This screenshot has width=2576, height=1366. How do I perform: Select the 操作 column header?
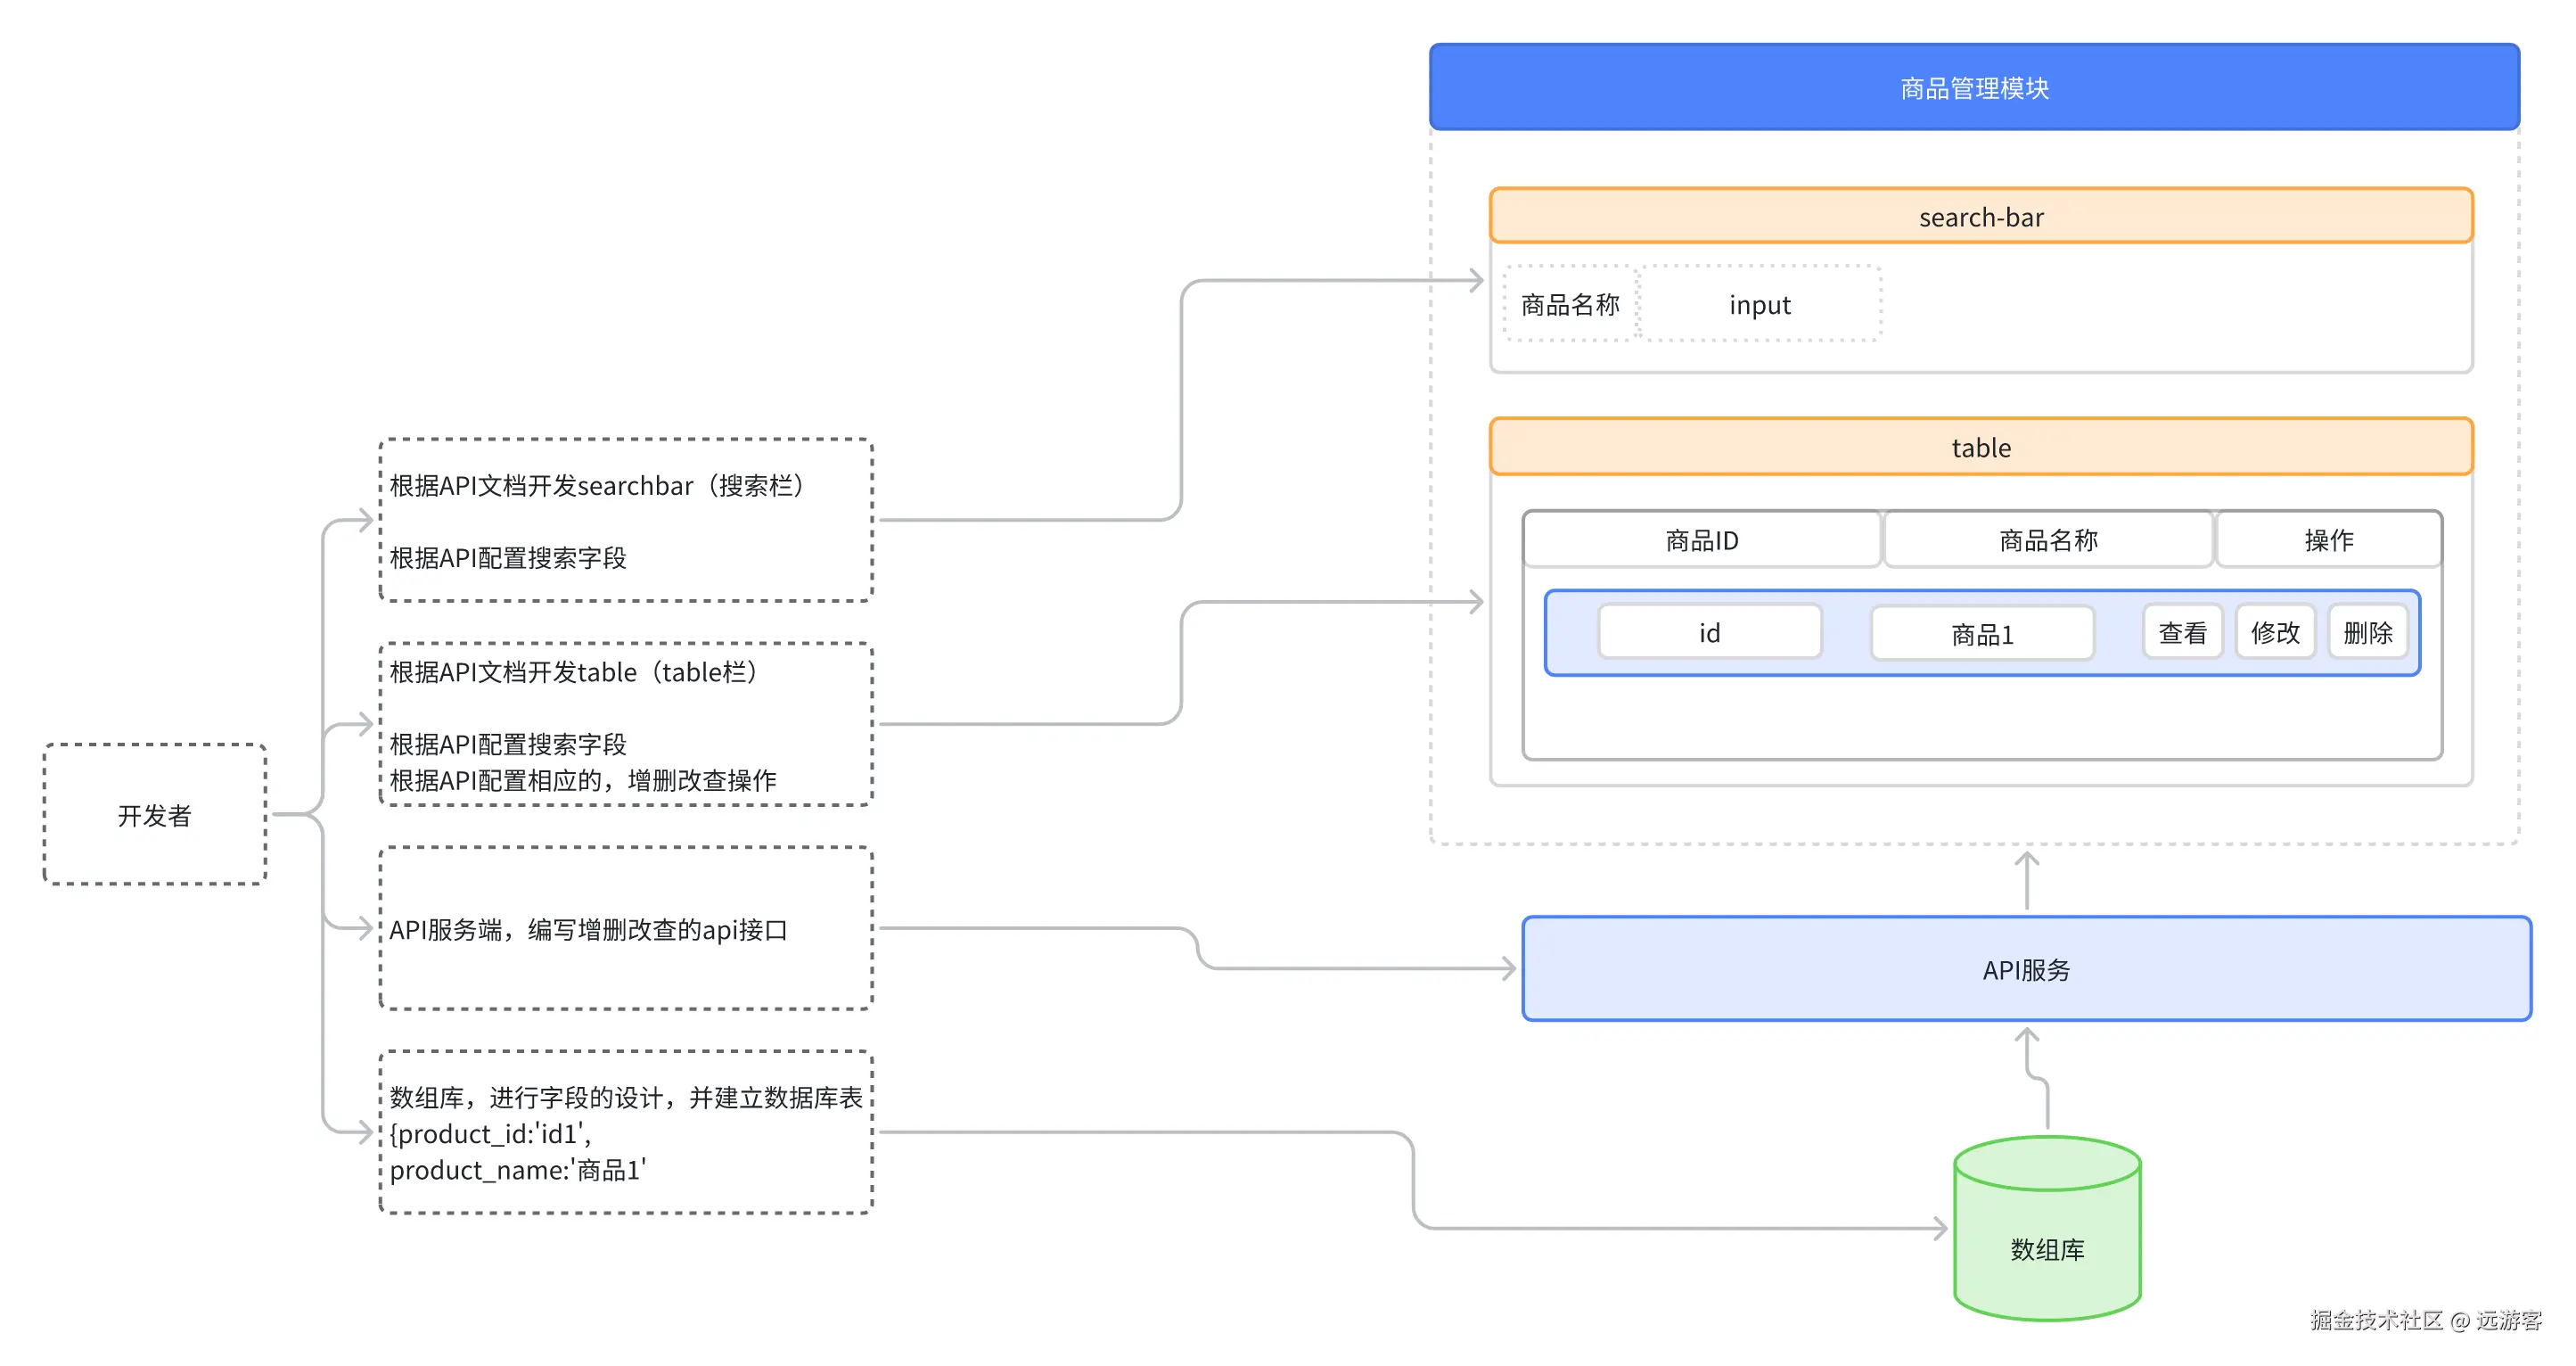[x=2328, y=540]
